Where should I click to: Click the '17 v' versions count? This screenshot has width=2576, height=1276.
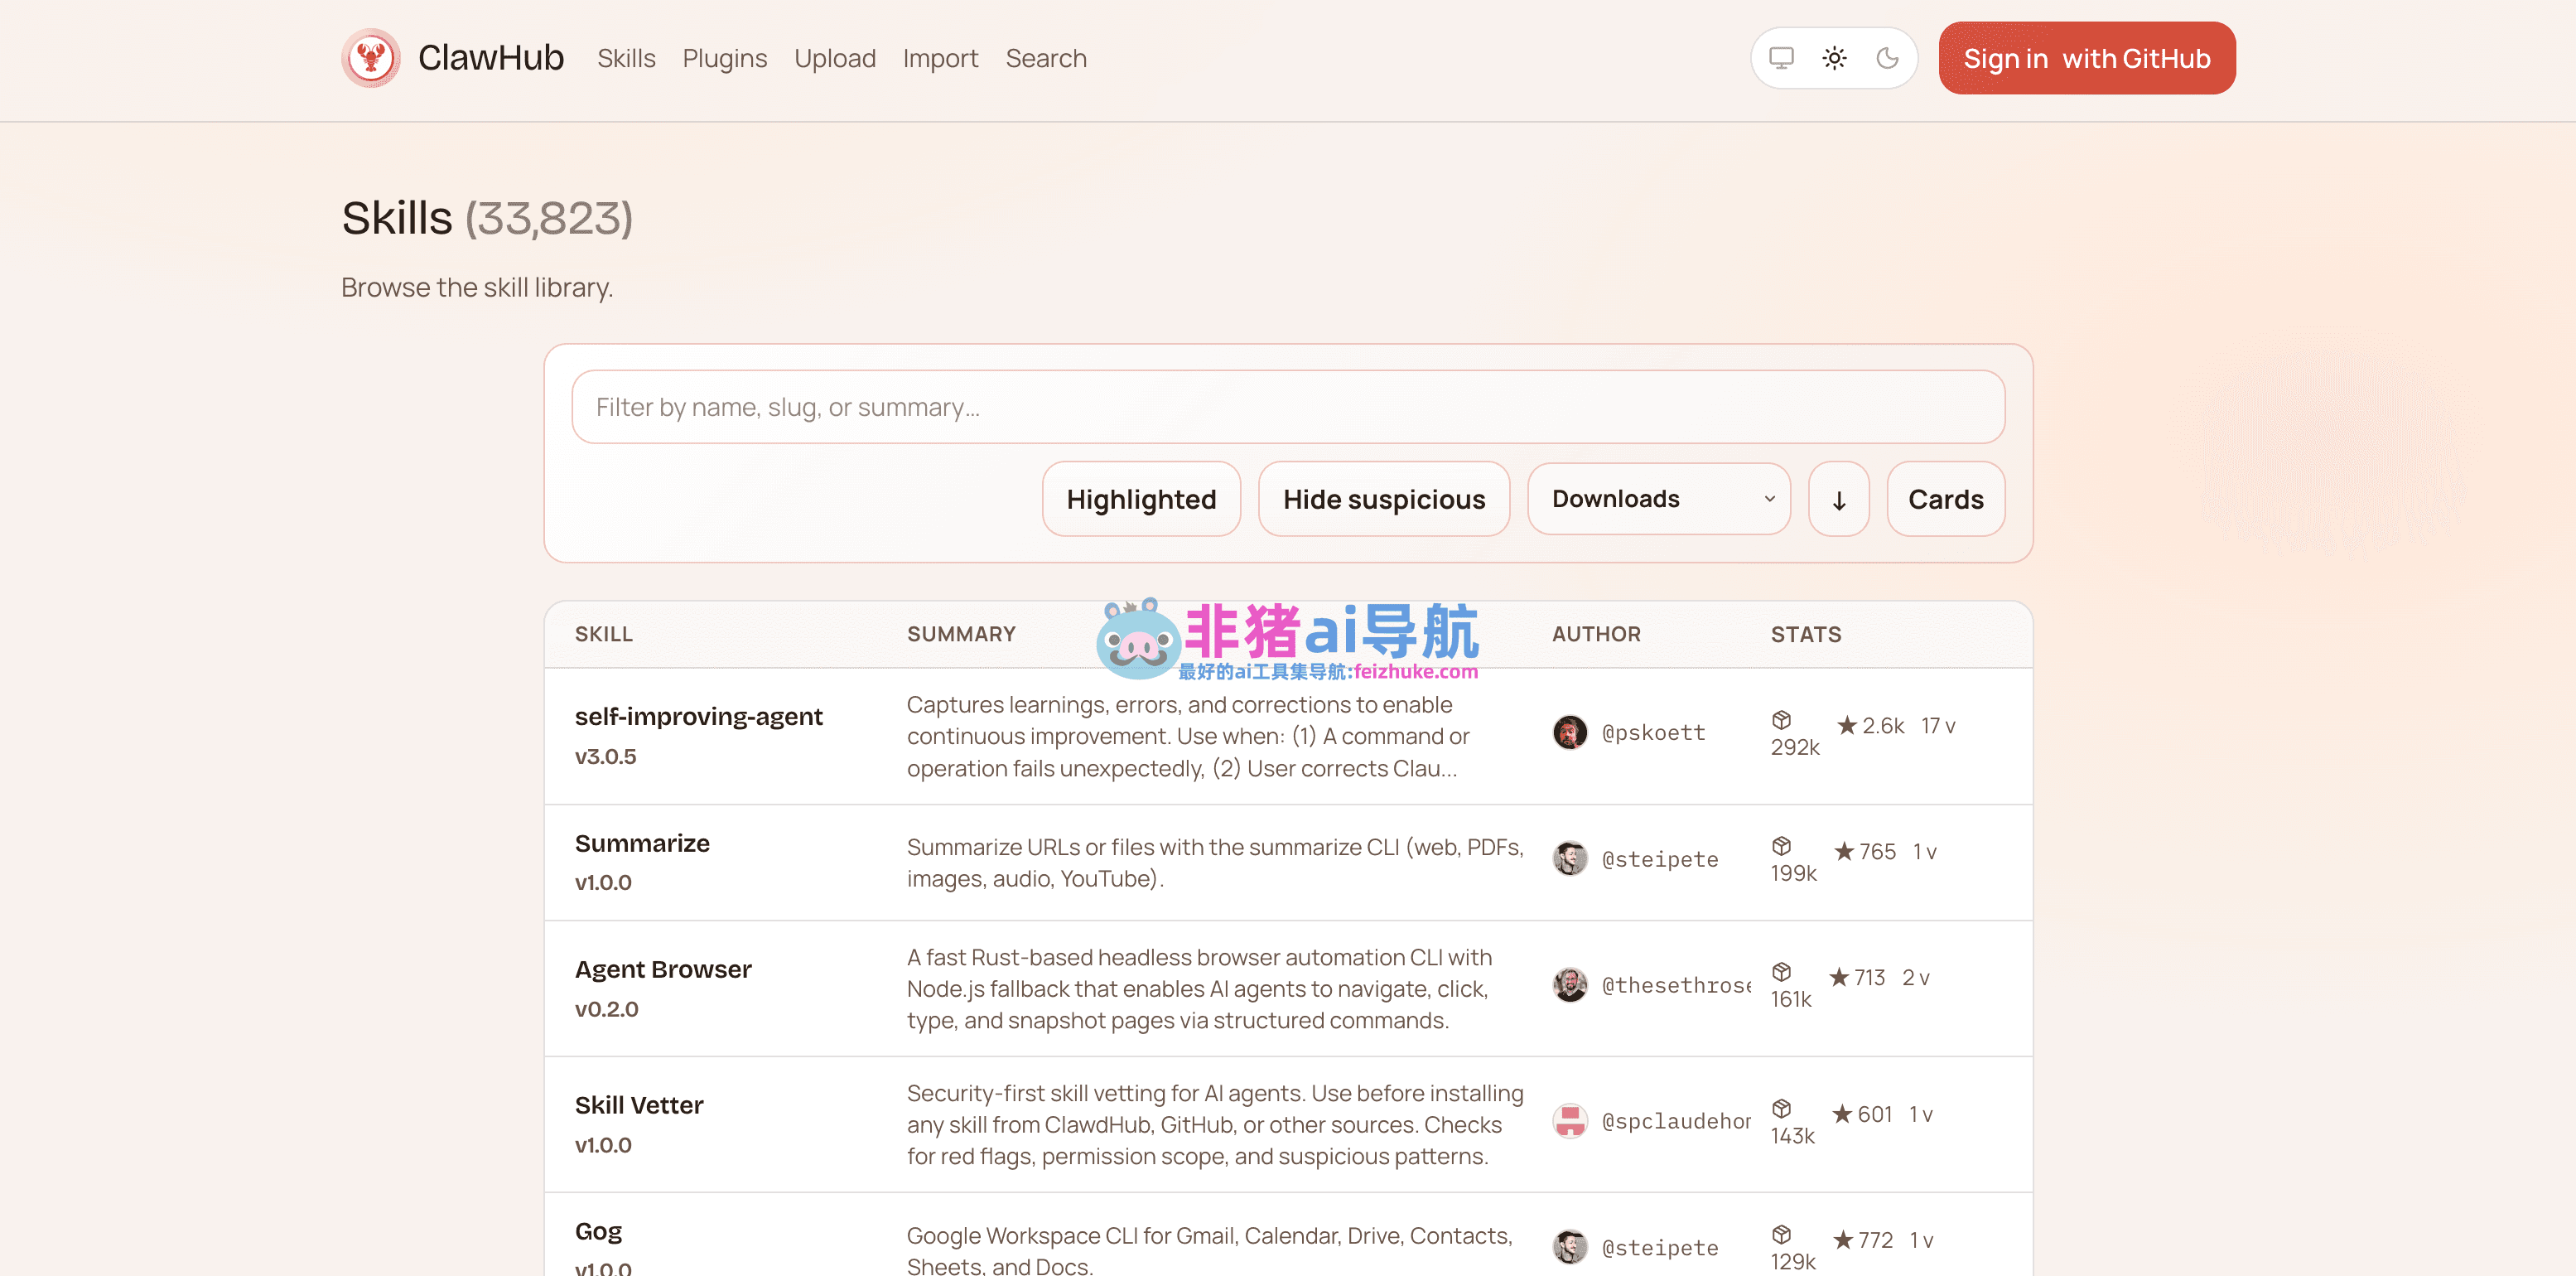click(1938, 725)
